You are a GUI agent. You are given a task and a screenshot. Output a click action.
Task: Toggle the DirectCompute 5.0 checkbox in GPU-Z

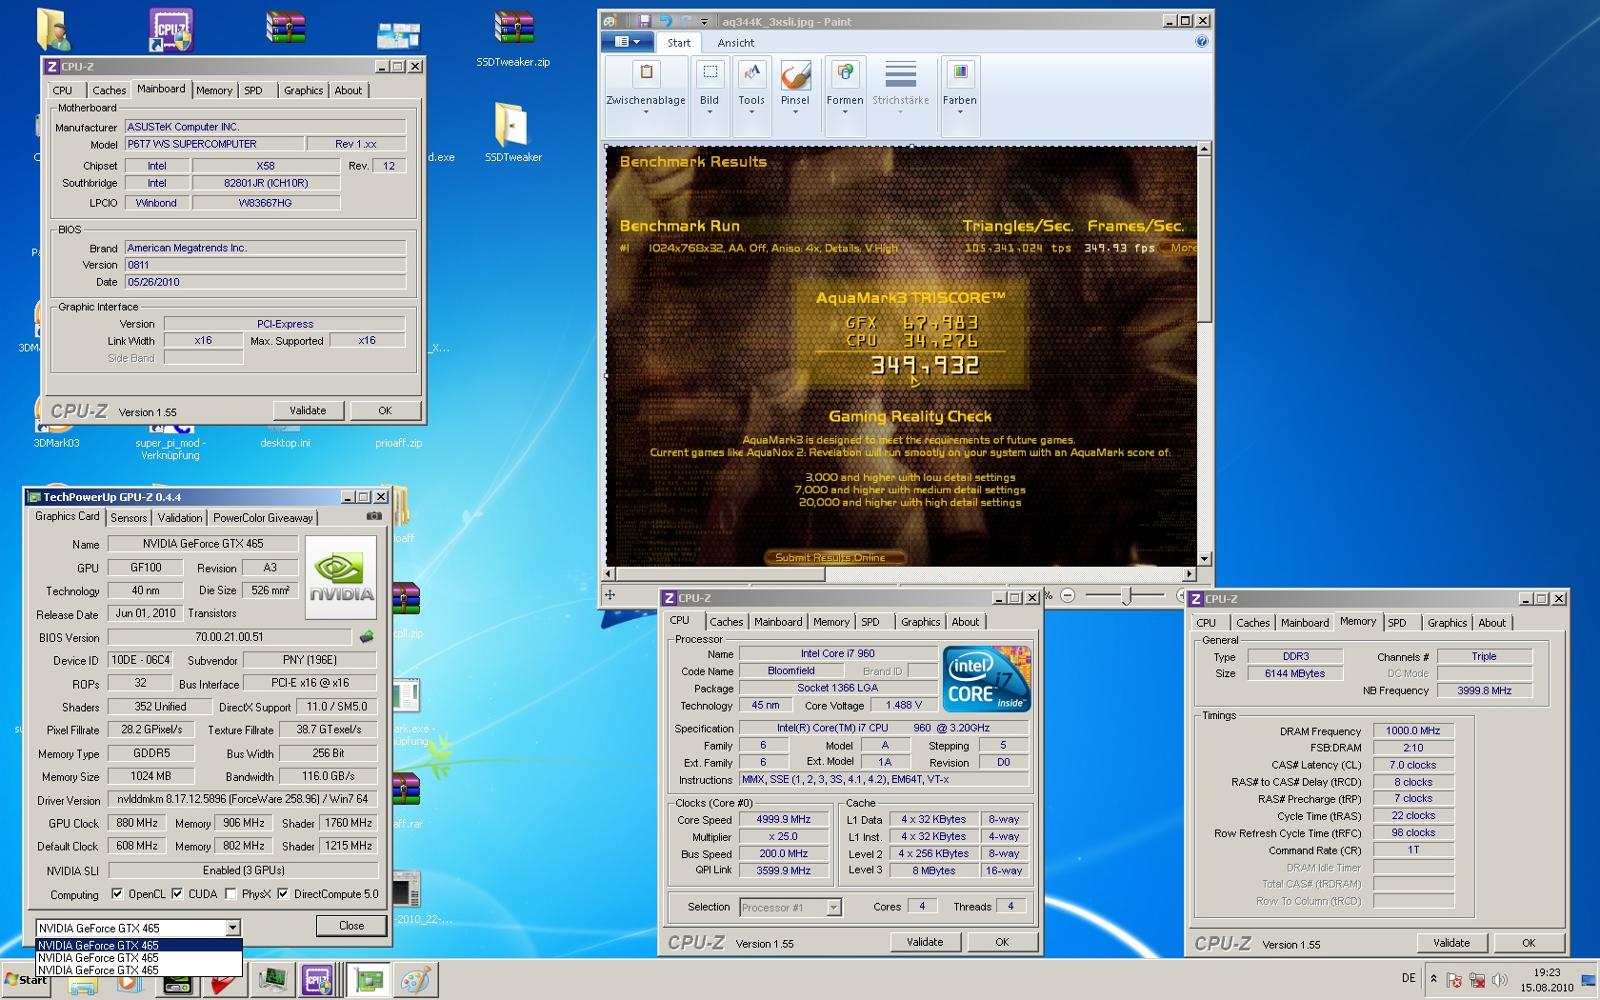tap(283, 894)
